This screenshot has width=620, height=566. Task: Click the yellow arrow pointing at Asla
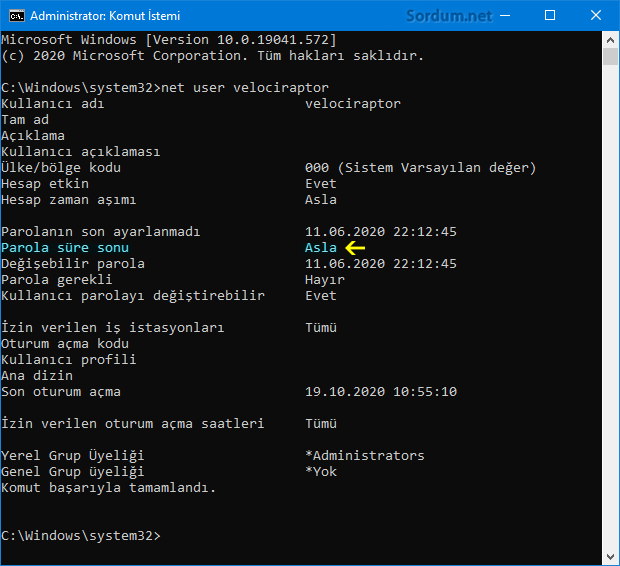[356, 247]
